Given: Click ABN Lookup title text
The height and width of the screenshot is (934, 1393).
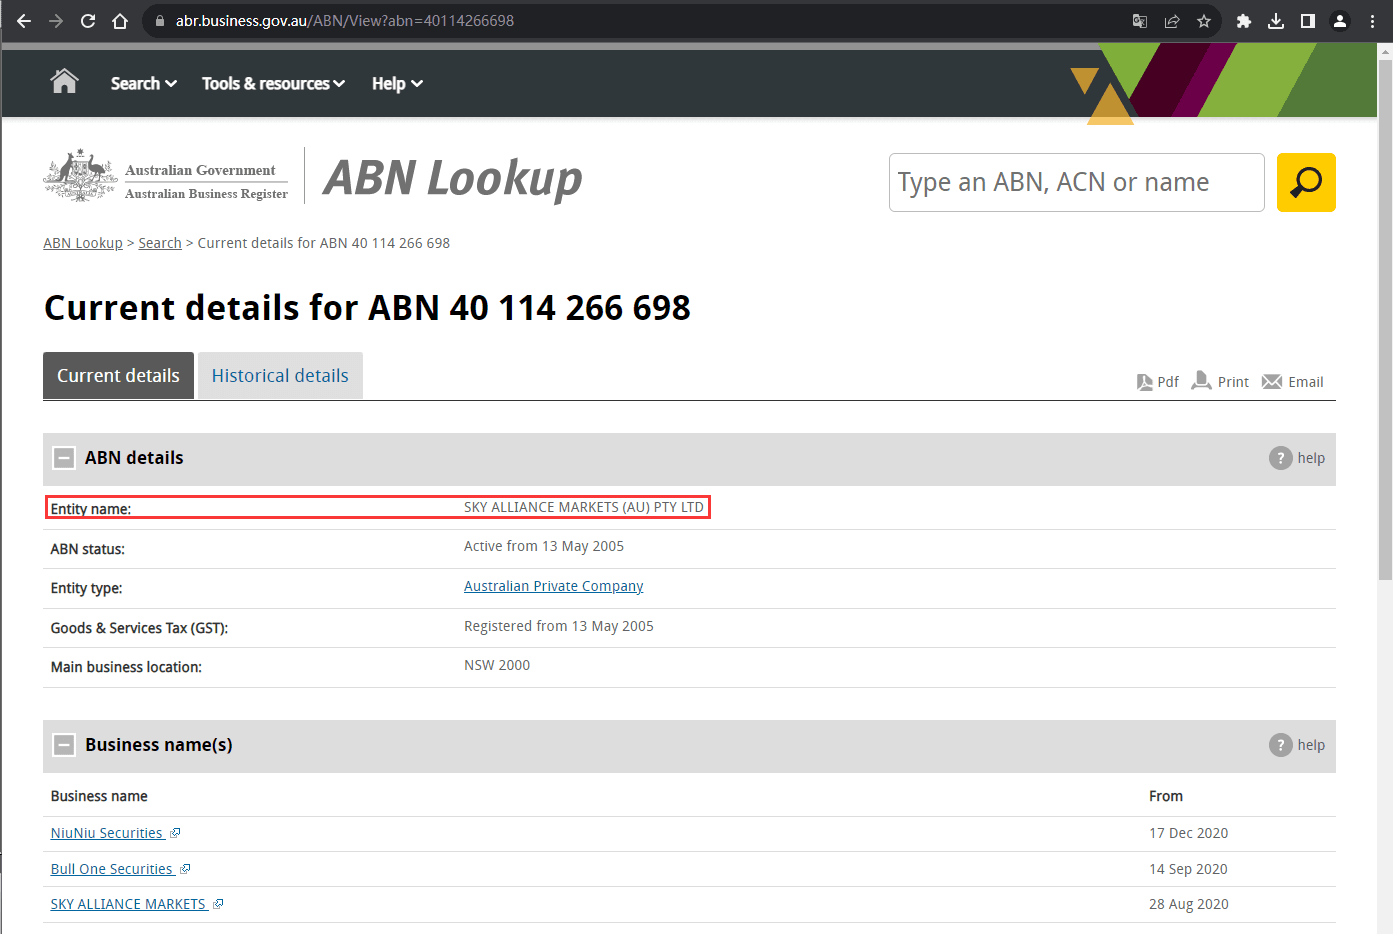Looking at the screenshot, I should click(453, 178).
